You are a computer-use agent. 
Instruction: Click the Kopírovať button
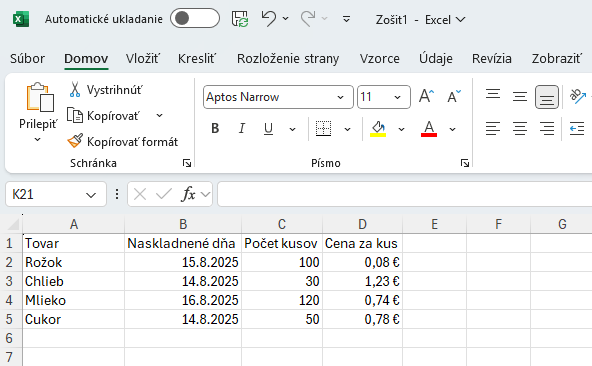103,116
